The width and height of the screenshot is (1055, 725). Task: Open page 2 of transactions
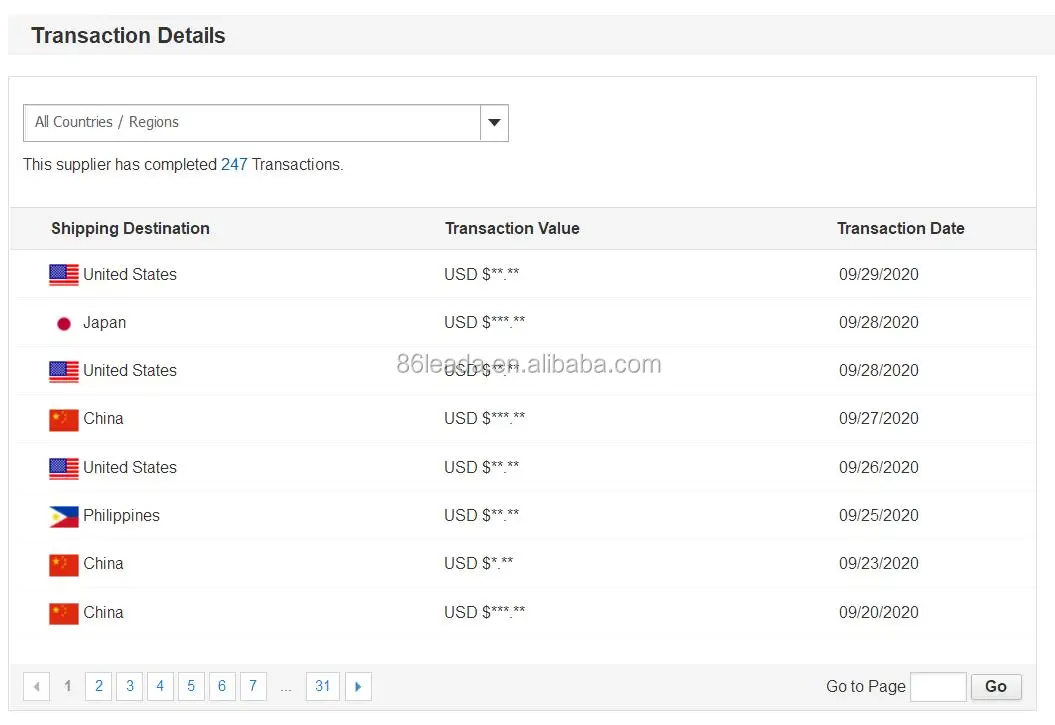[98, 686]
